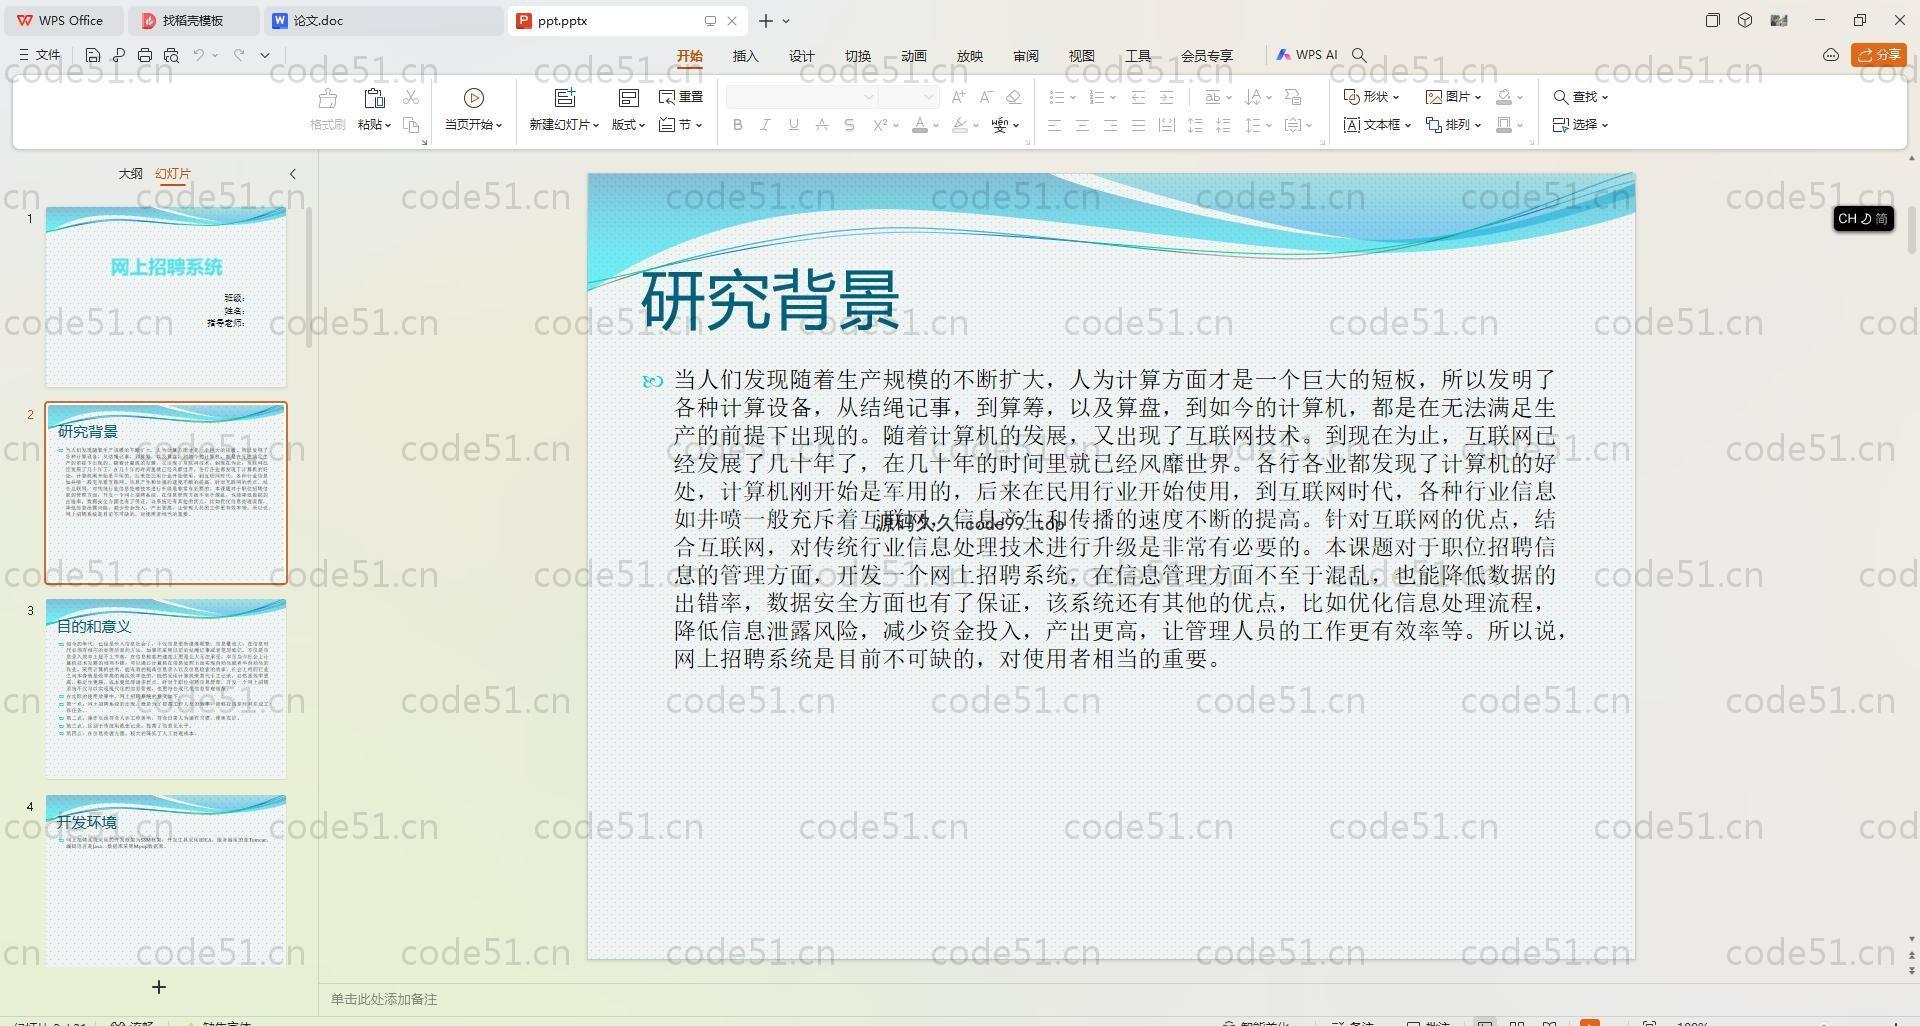This screenshot has height=1026, width=1920.
Task: Open the font name combo box
Action: click(x=802, y=97)
